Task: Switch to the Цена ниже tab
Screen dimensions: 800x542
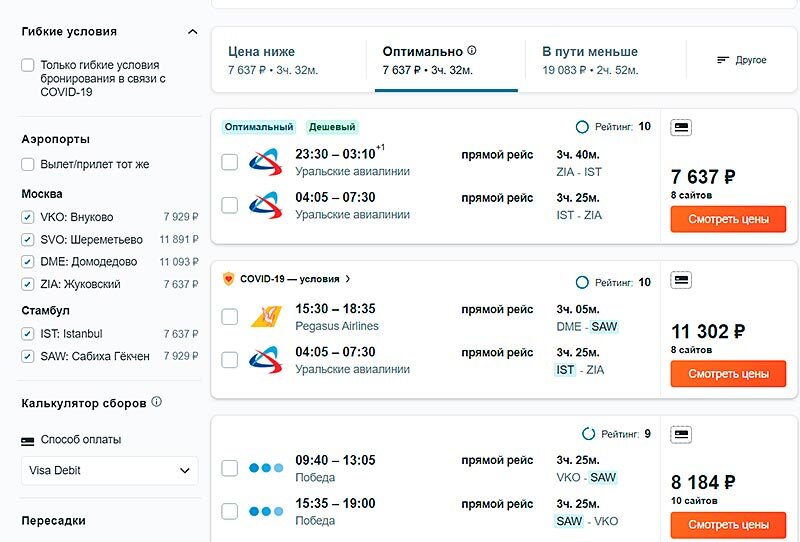Action: pyautogui.click(x=273, y=60)
